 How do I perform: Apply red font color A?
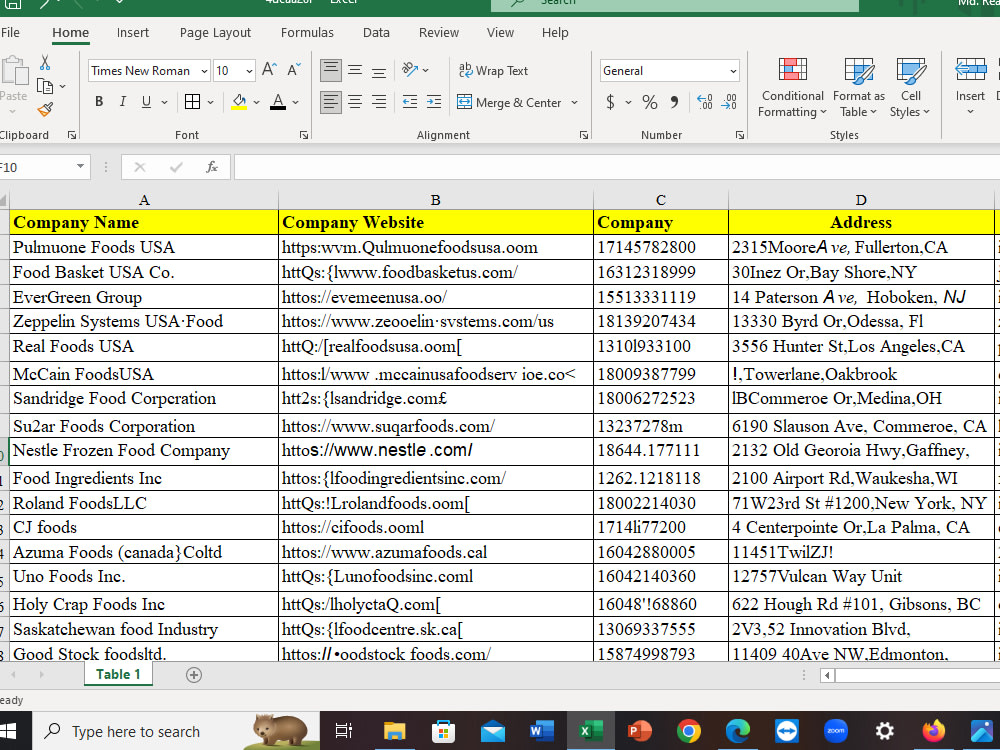point(278,102)
